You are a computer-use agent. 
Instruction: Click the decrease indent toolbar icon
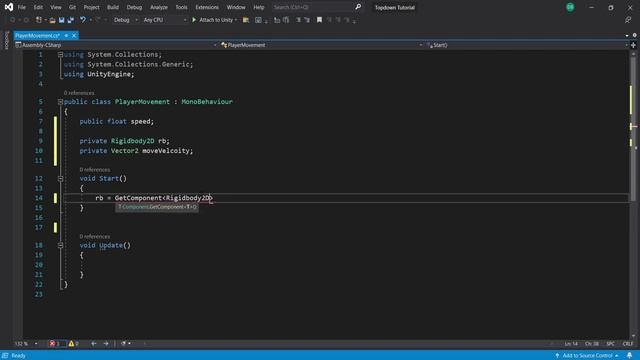pos(298,20)
